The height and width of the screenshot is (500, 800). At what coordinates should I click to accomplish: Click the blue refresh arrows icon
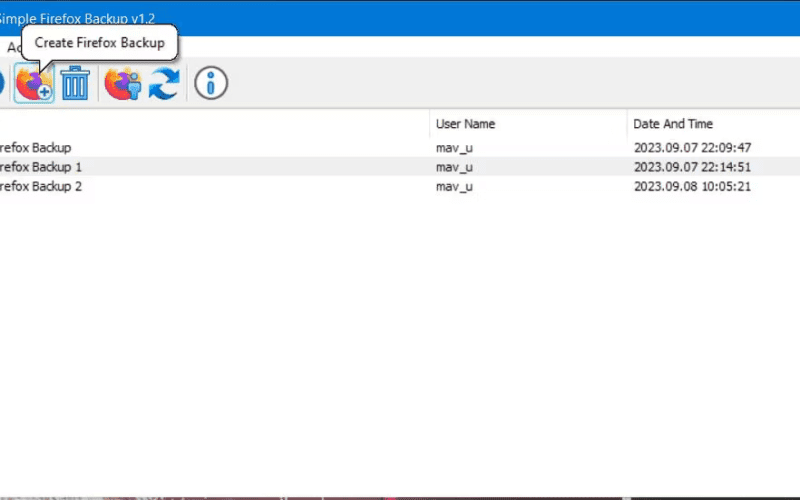(x=164, y=83)
